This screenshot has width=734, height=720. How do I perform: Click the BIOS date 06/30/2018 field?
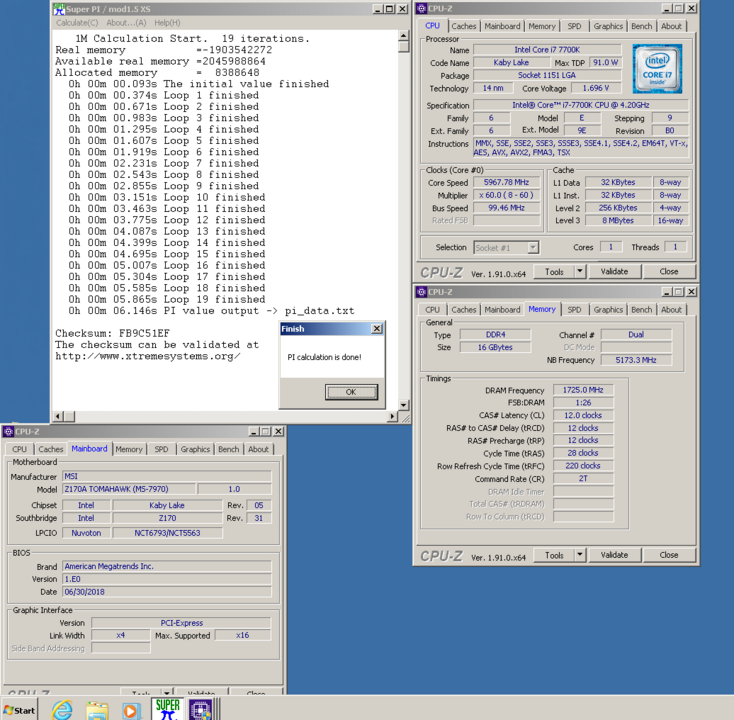tap(167, 592)
